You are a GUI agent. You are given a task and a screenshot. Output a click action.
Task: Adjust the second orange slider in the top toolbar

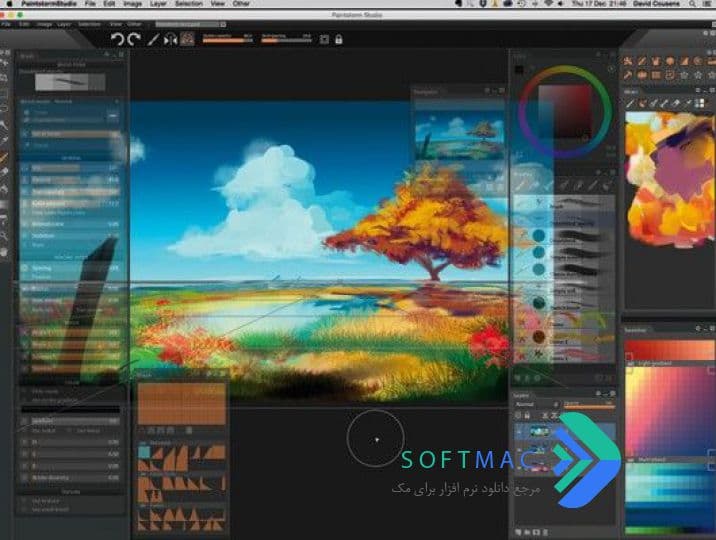[x=286, y=41]
